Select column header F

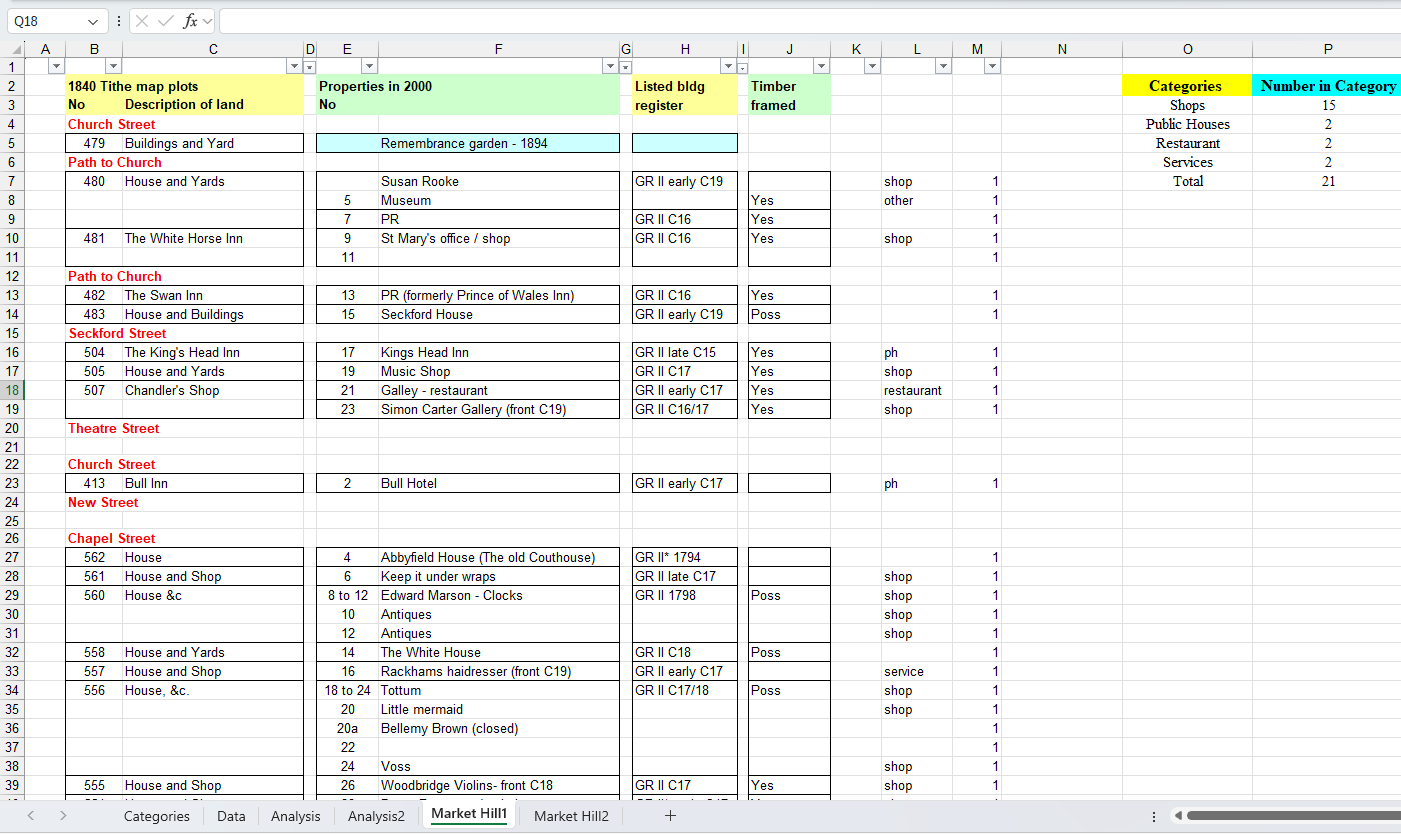(498, 49)
